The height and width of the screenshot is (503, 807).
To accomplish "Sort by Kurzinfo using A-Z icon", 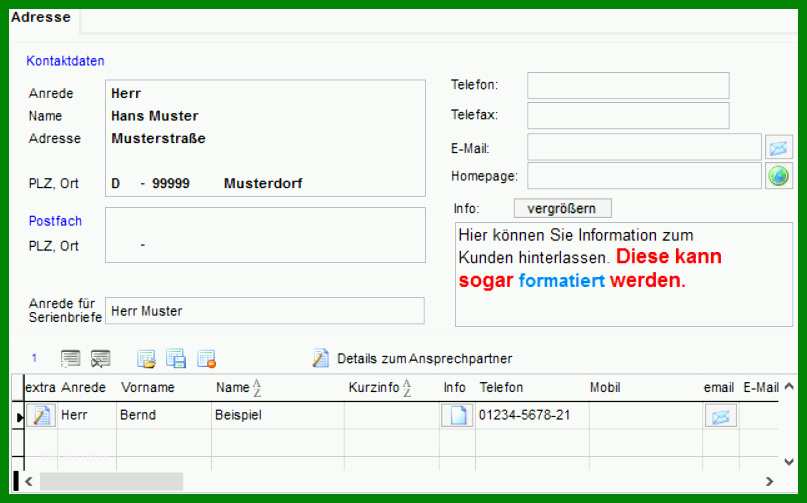I will click(407, 388).
